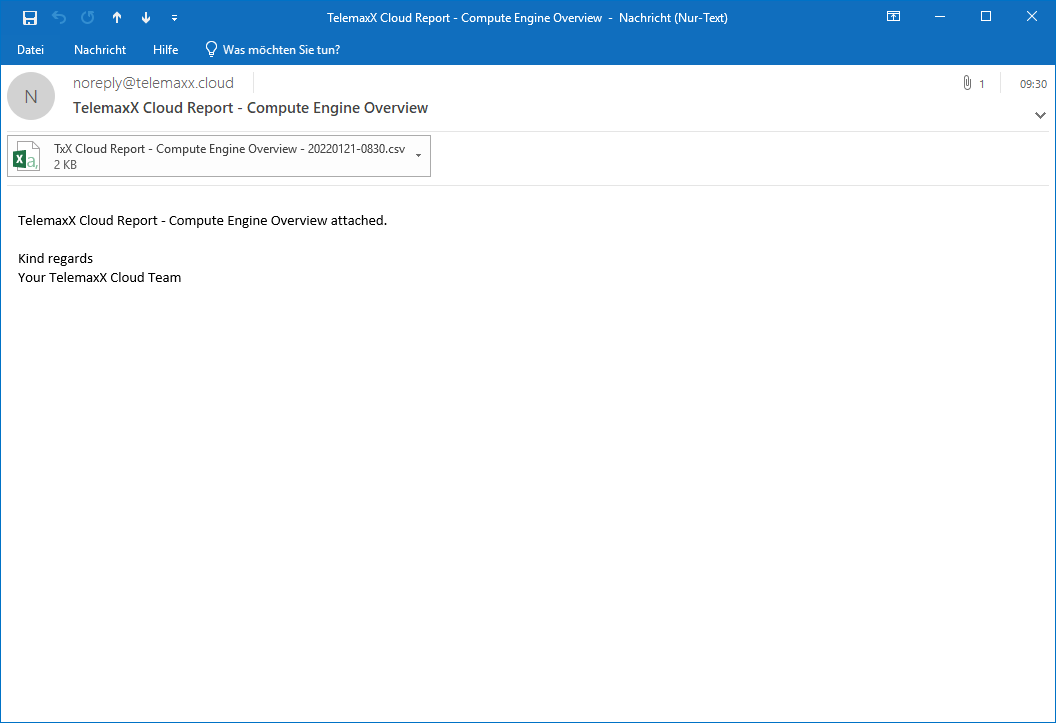This screenshot has height=723, width=1056.
Task: Click the sender avatar circle N
Action: [x=31, y=96]
